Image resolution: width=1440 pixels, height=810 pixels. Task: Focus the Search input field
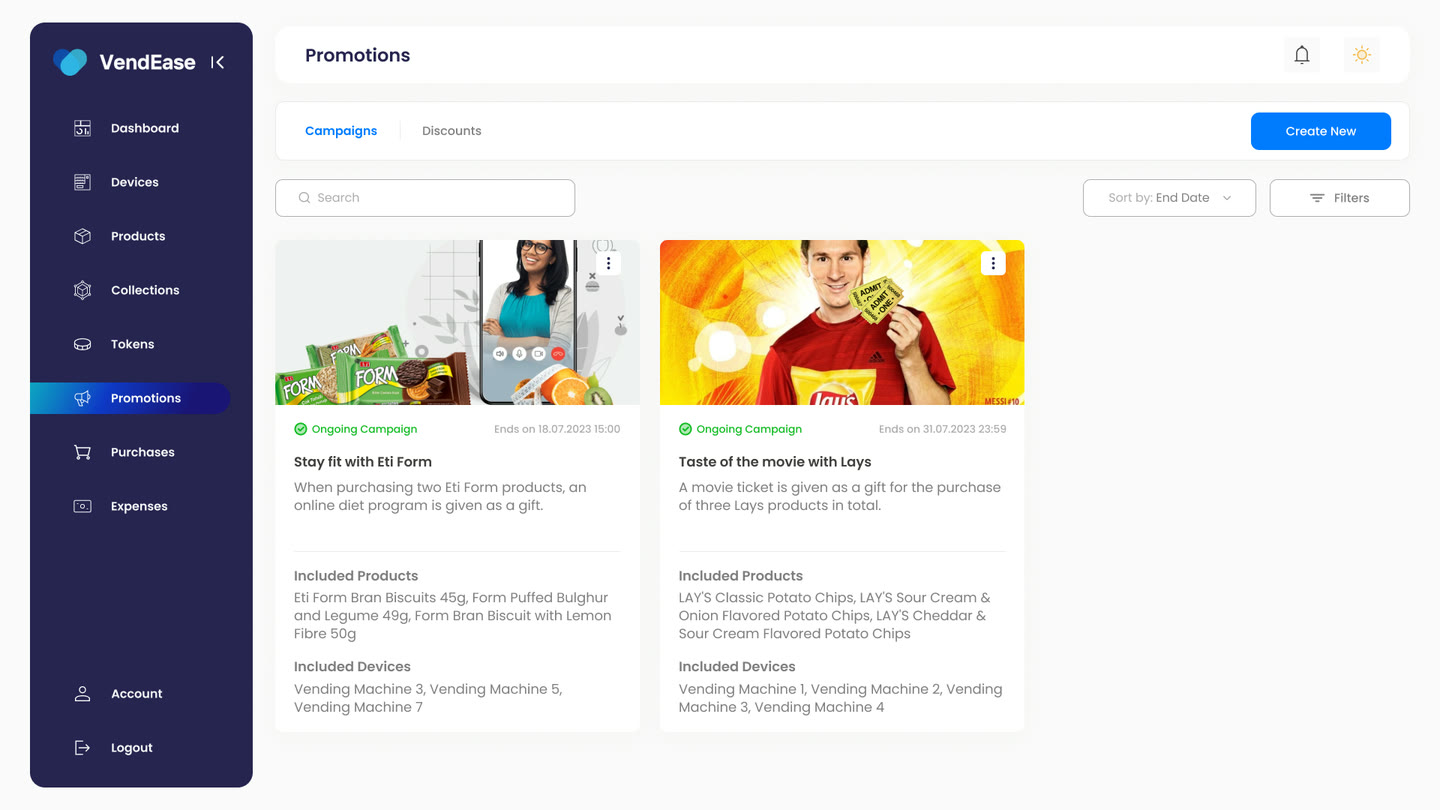pos(425,198)
